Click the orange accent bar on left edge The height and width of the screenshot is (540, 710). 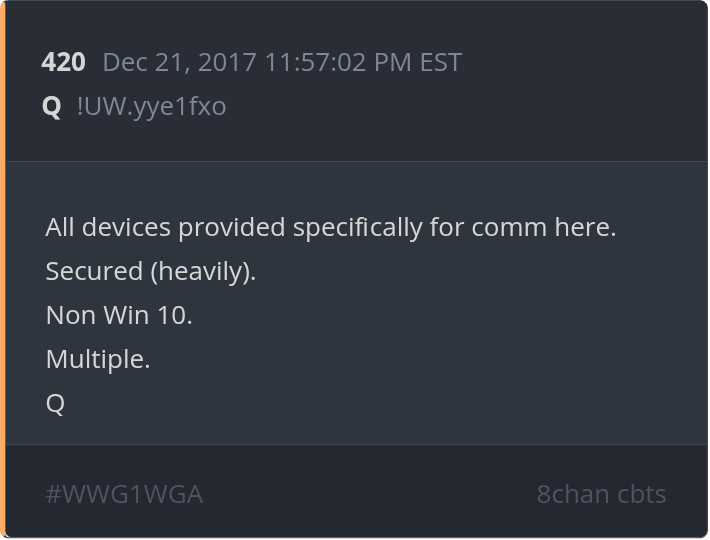(x=3, y=270)
